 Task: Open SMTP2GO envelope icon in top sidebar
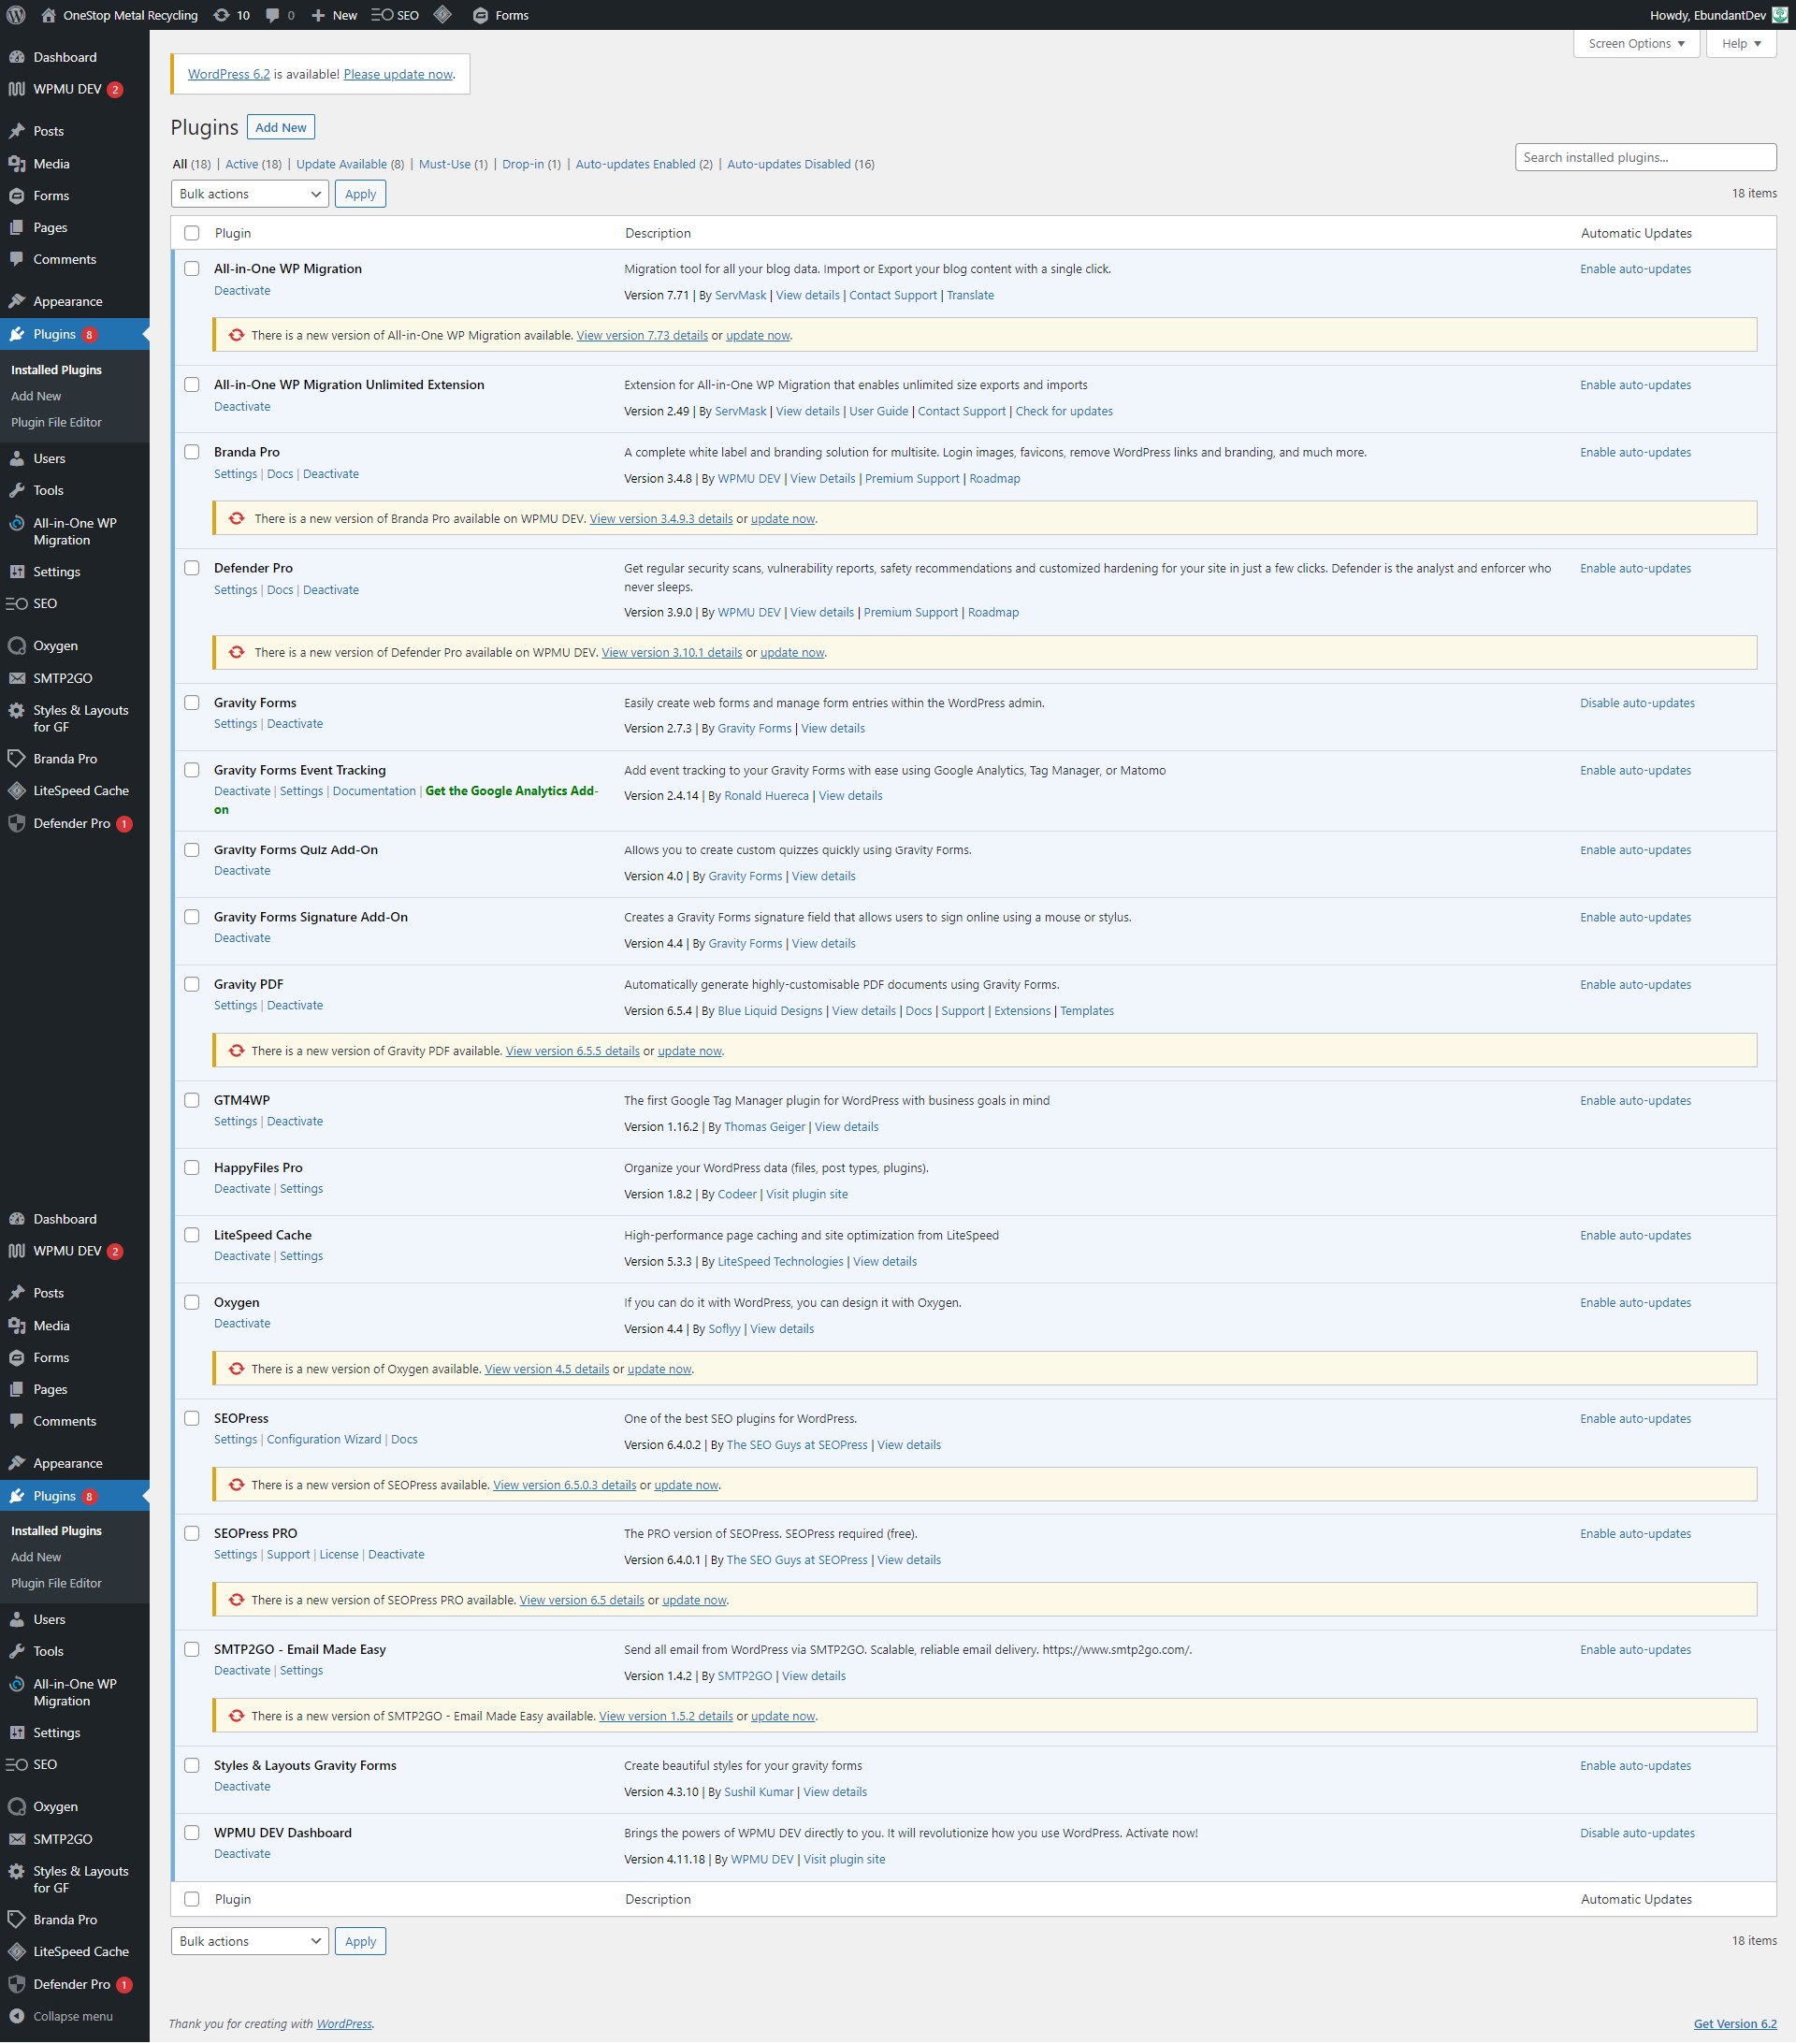(17, 678)
